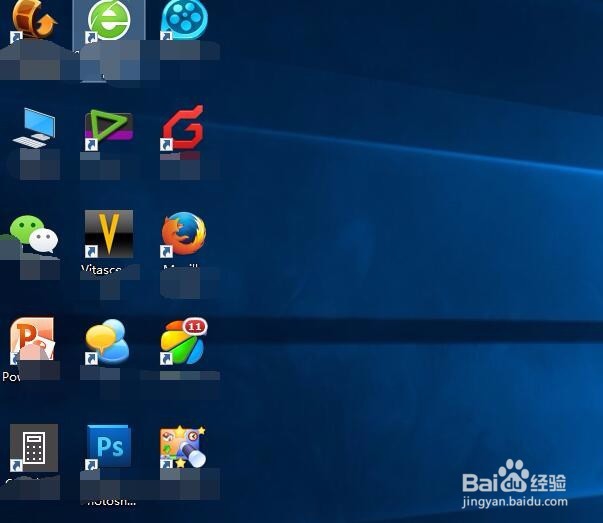Launch the green triangle purple-bar shortcut

click(109, 129)
